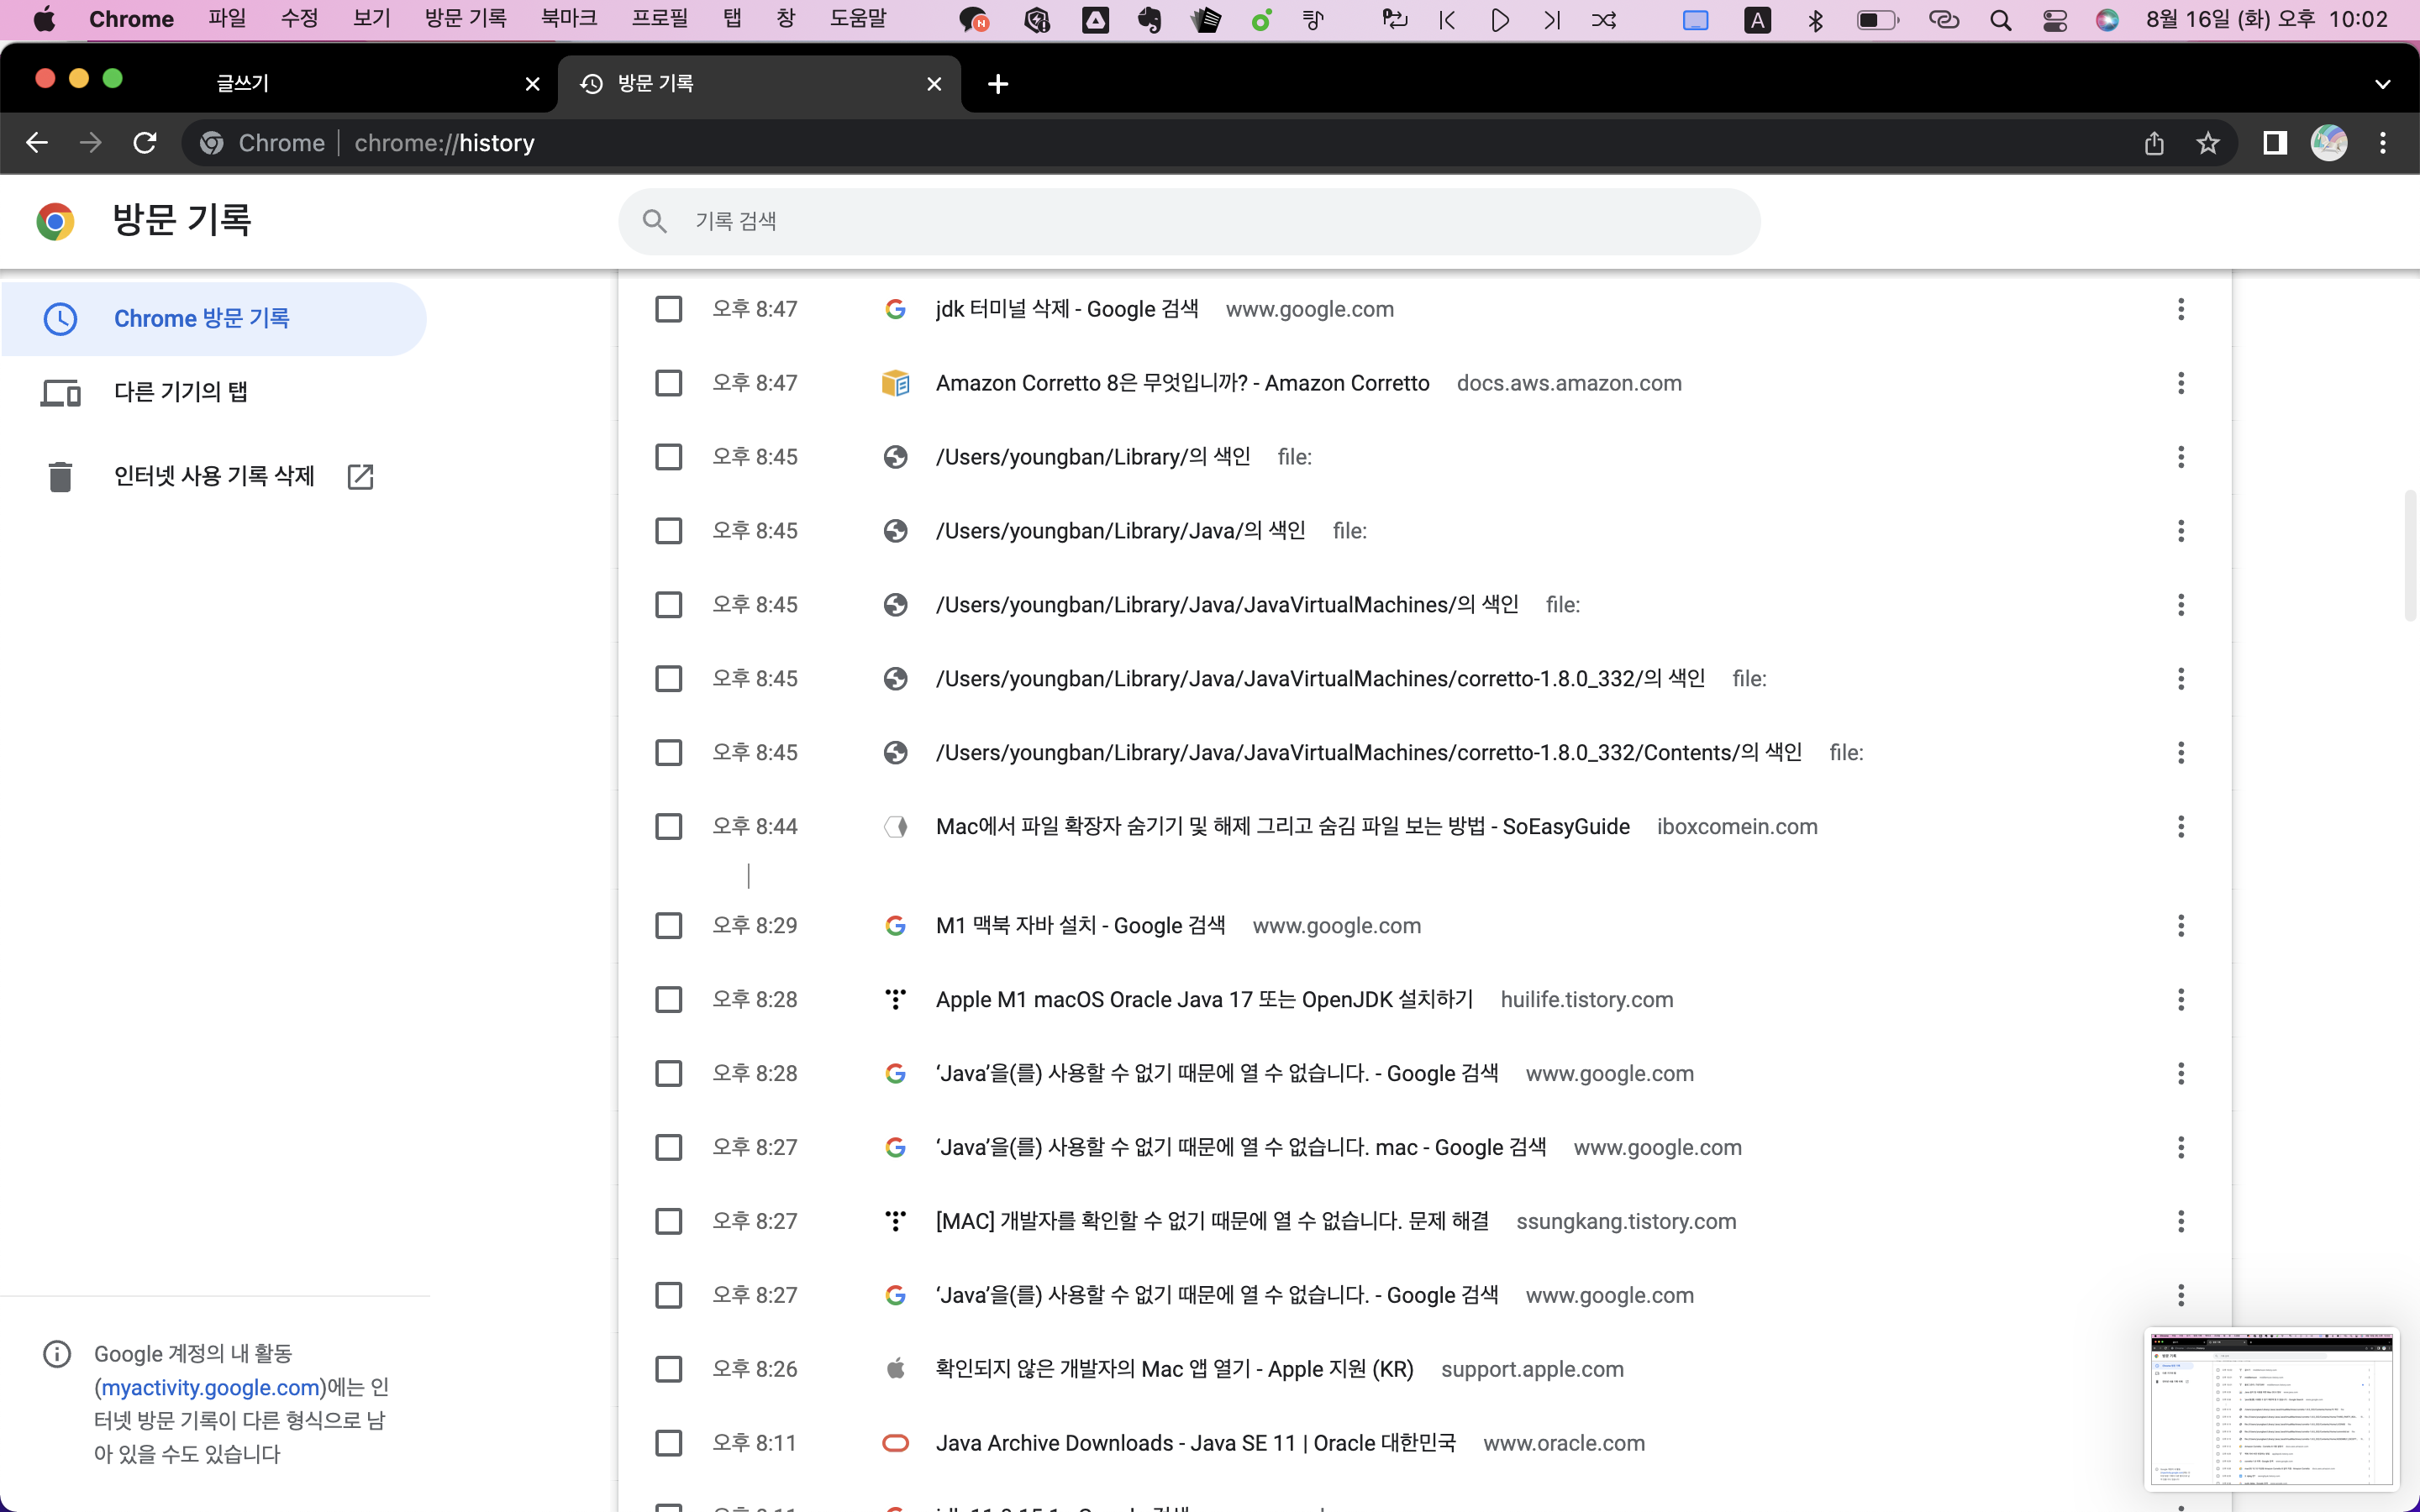Open more actions menu for SoEasyGuide entry
The height and width of the screenshot is (1512, 2420).
coord(2181,827)
